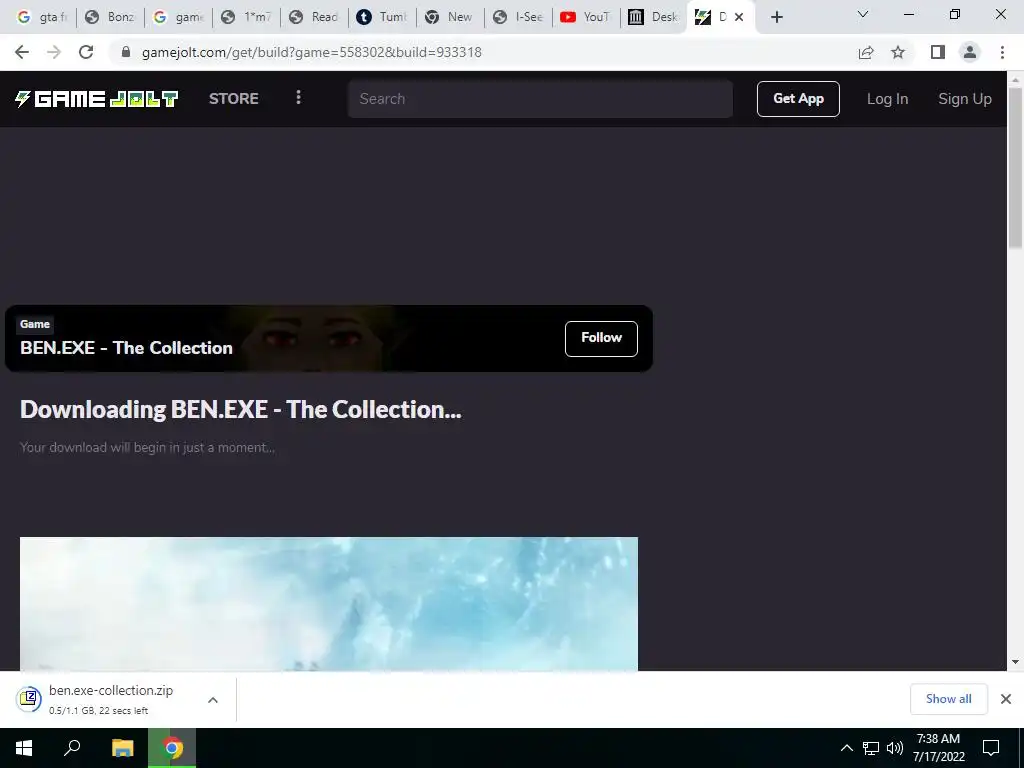Close the current Game Jolt tab
The image size is (1024, 768).
tap(739, 17)
